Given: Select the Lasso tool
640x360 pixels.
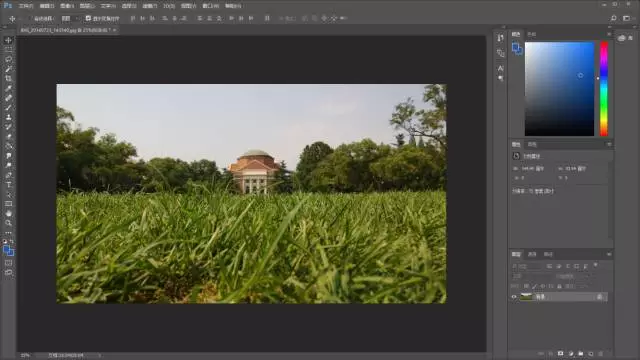Looking at the screenshot, I should 8,59.
